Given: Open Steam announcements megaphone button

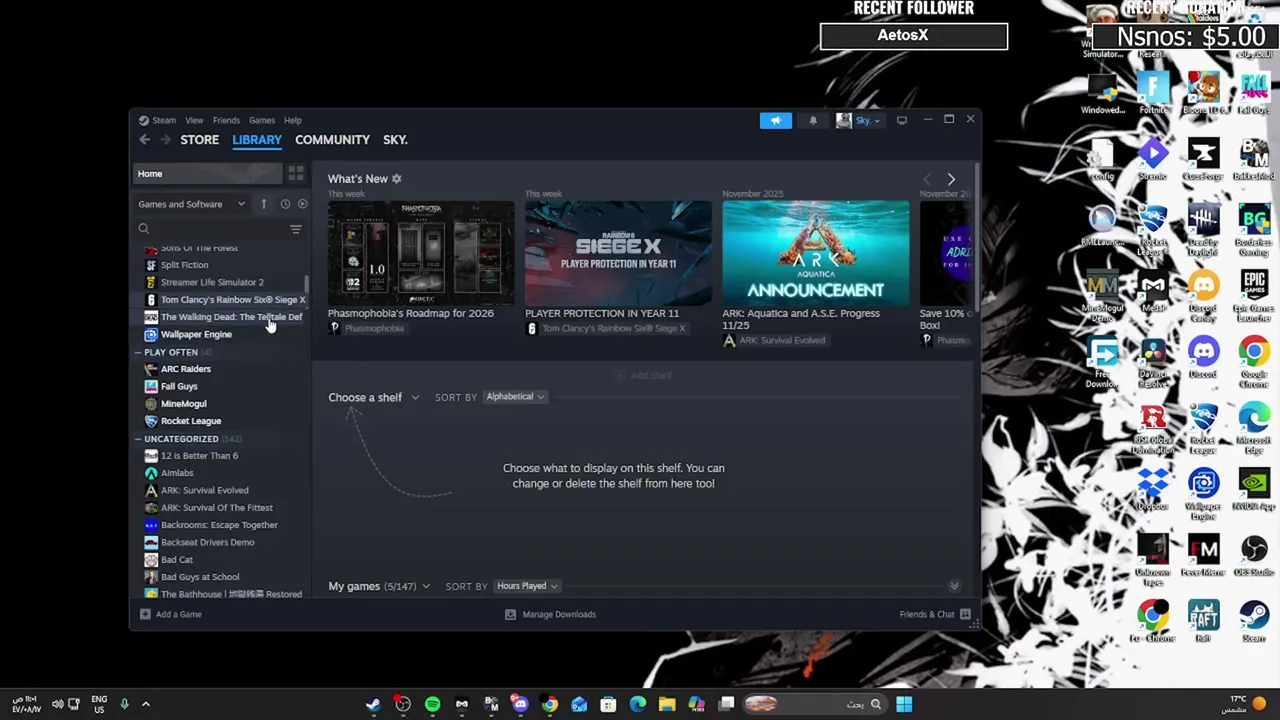Looking at the screenshot, I should click(x=775, y=120).
